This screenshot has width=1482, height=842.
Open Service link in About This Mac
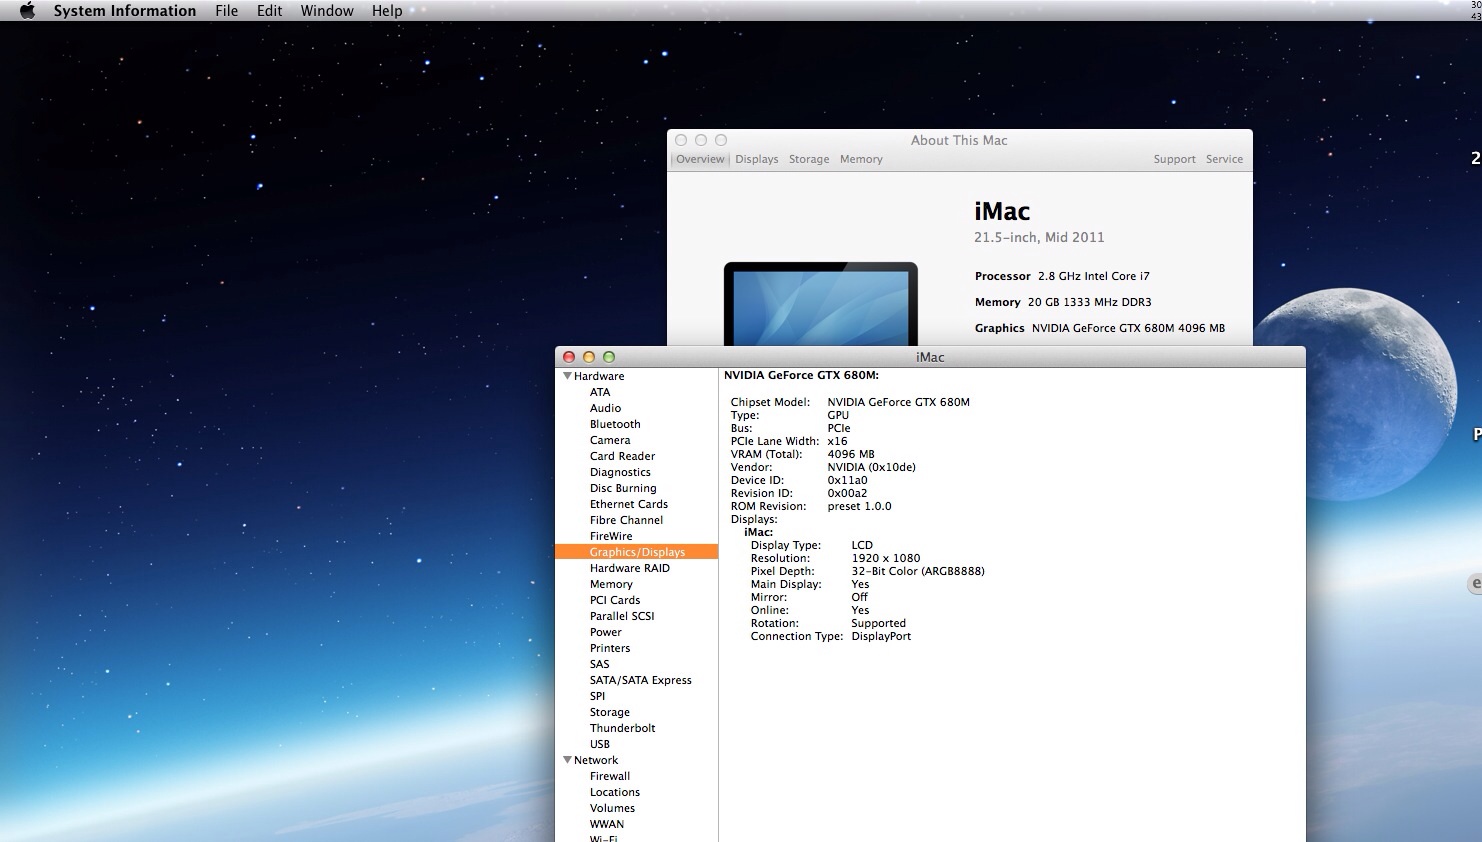[1224, 159]
